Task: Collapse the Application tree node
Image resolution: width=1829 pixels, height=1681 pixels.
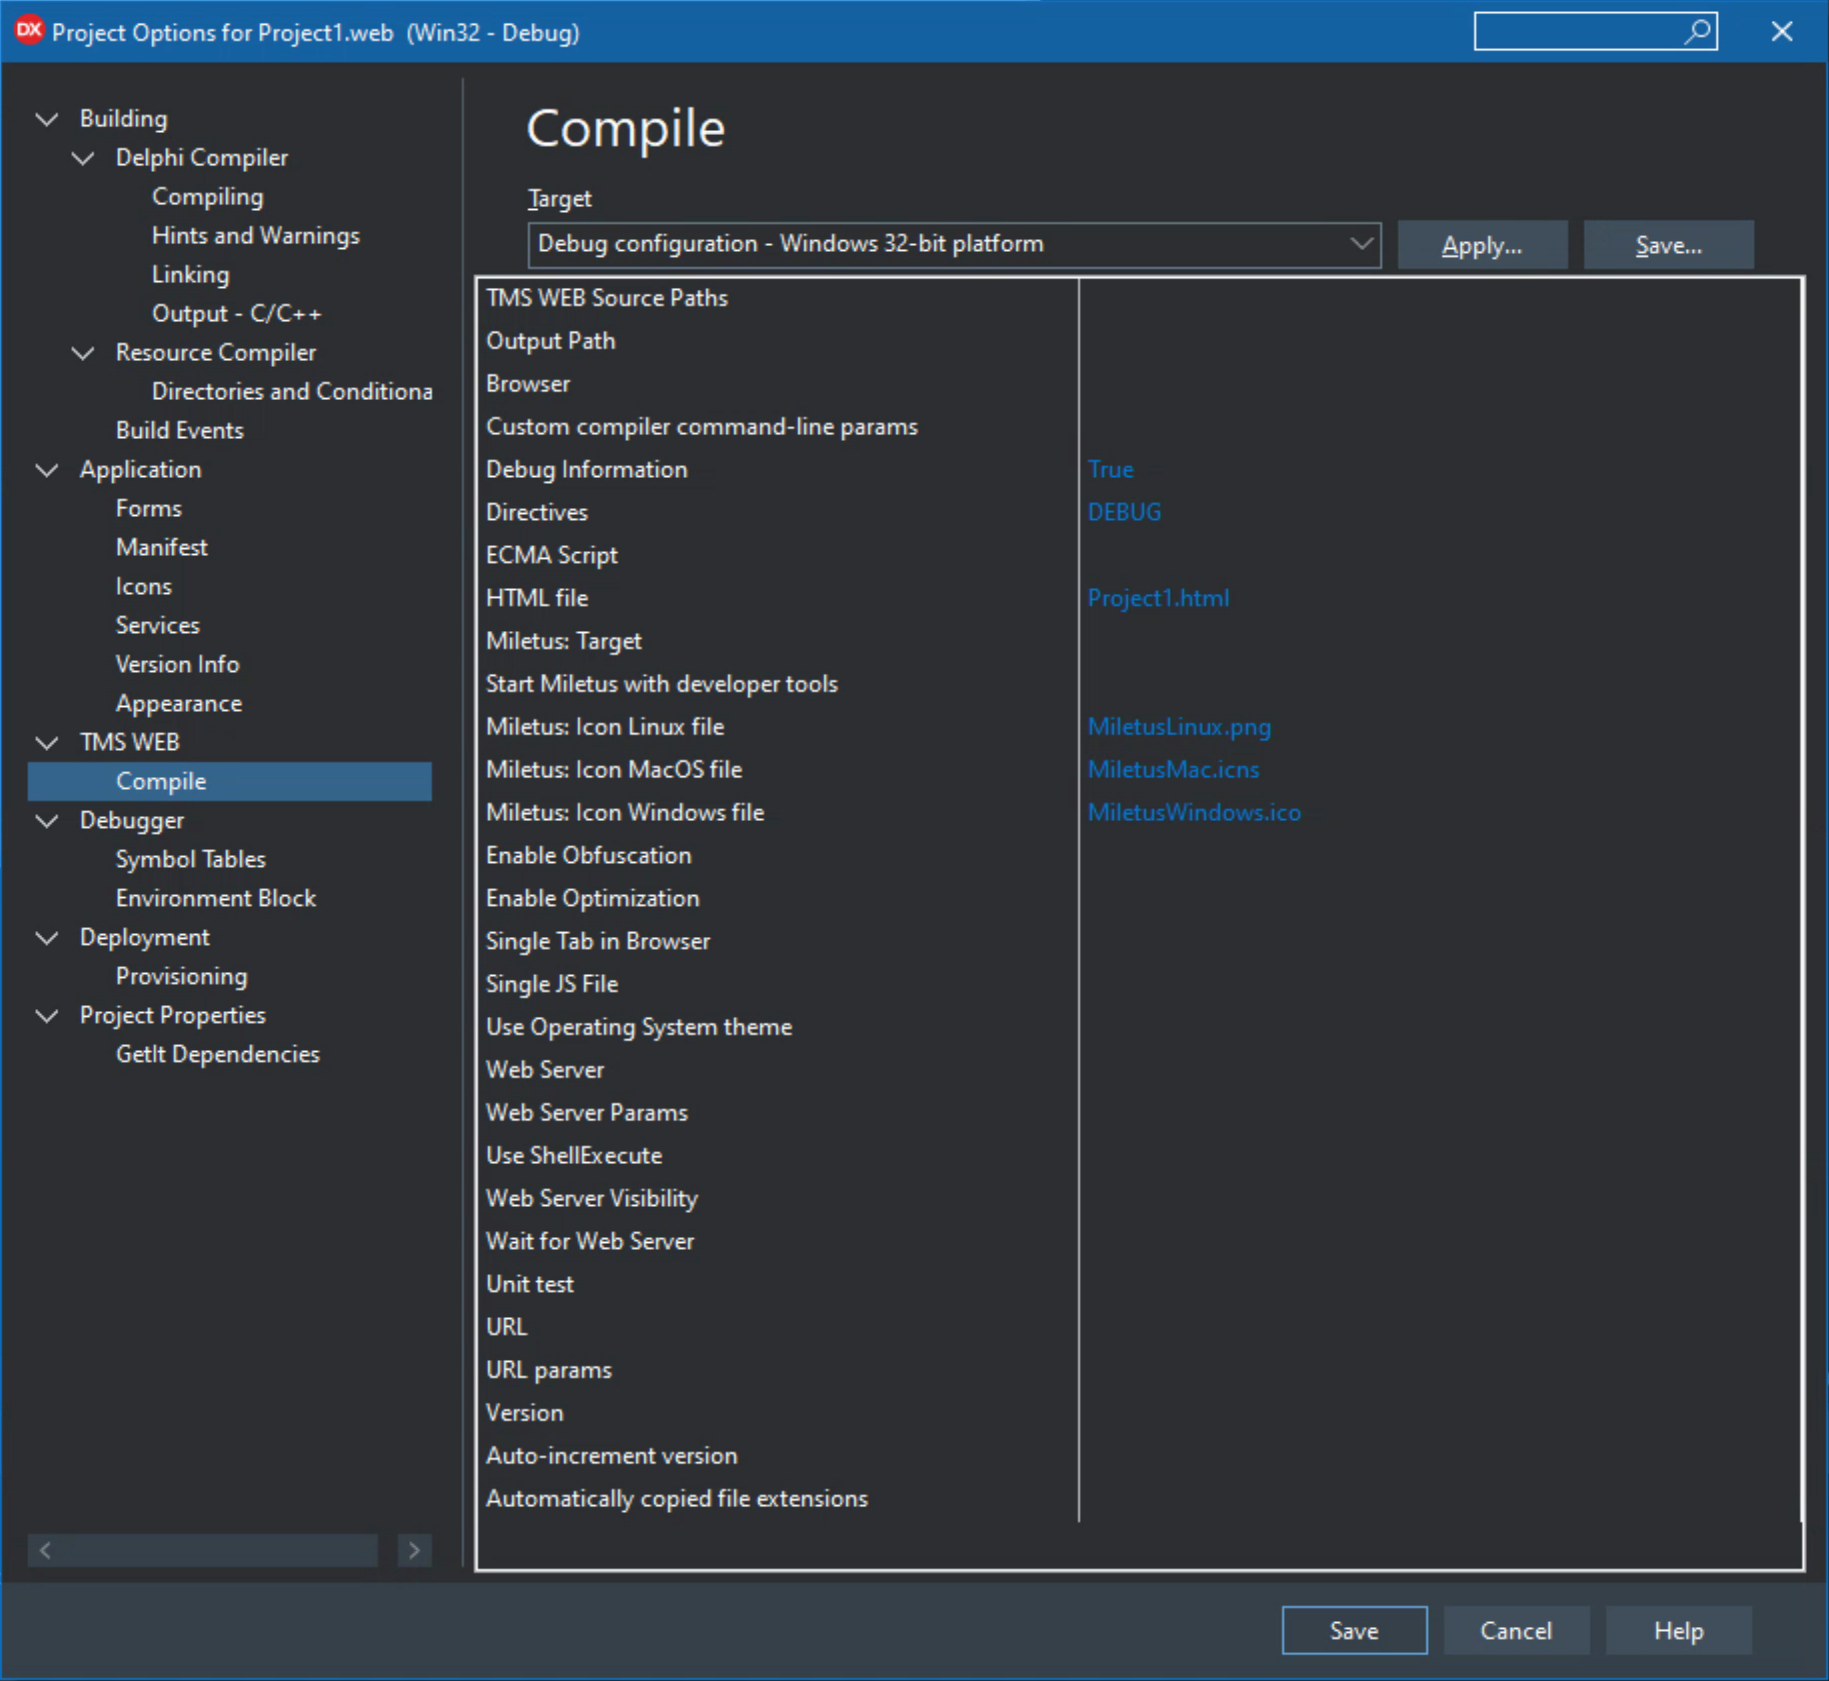Action: (x=47, y=470)
